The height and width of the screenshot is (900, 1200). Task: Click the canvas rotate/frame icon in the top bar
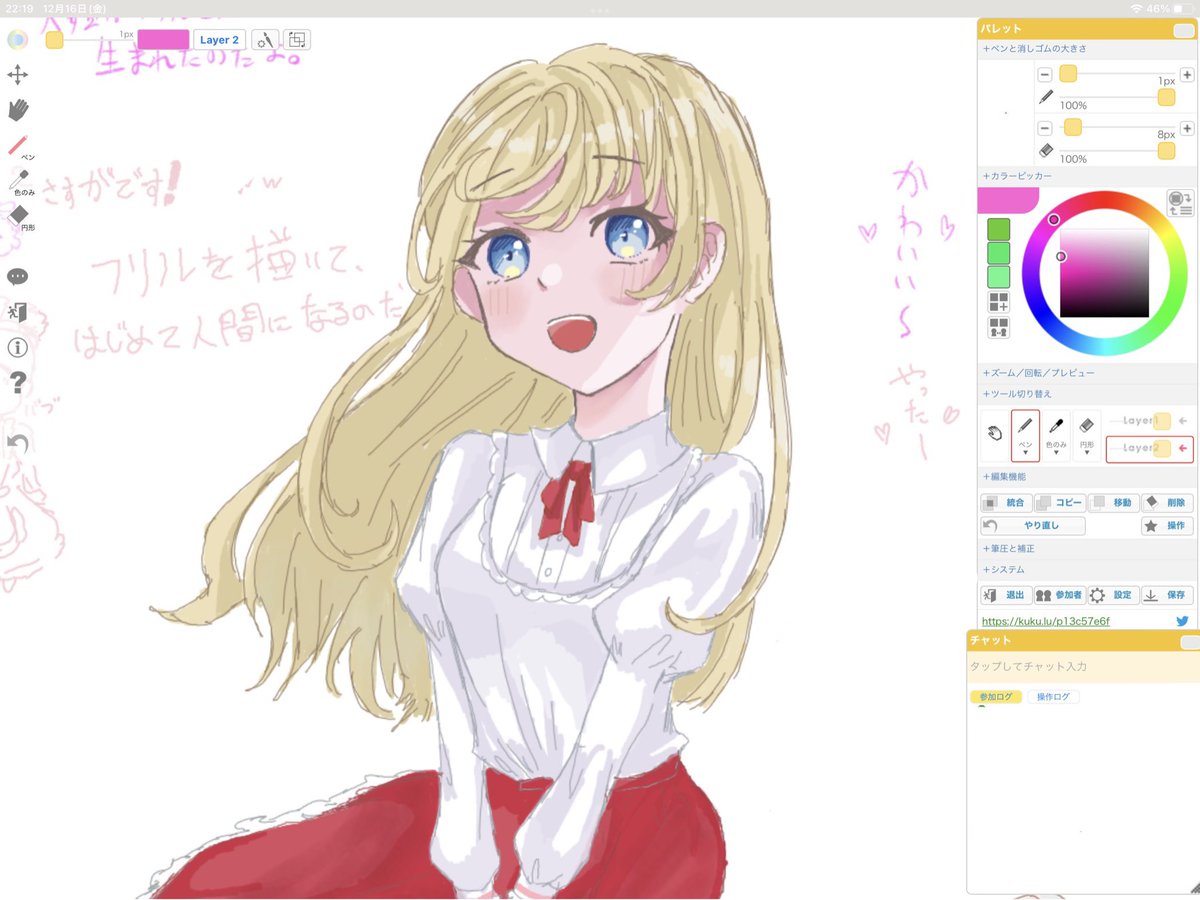[x=297, y=40]
